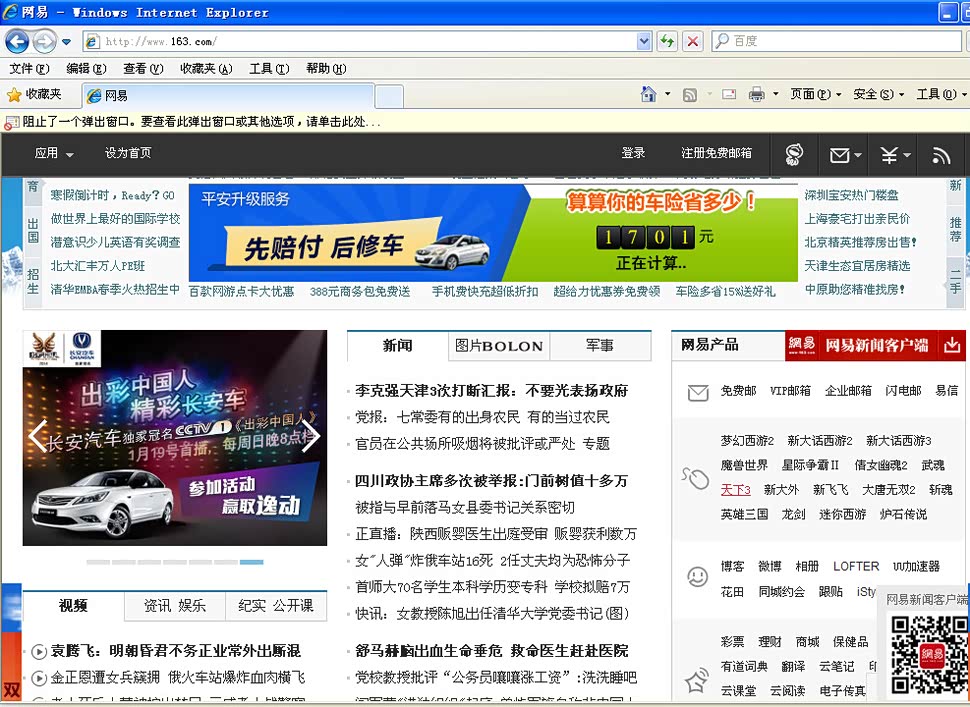Viewport: 970px width, 707px height.
Task: Click the smiley face icon beside 博客
Action: [697, 576]
